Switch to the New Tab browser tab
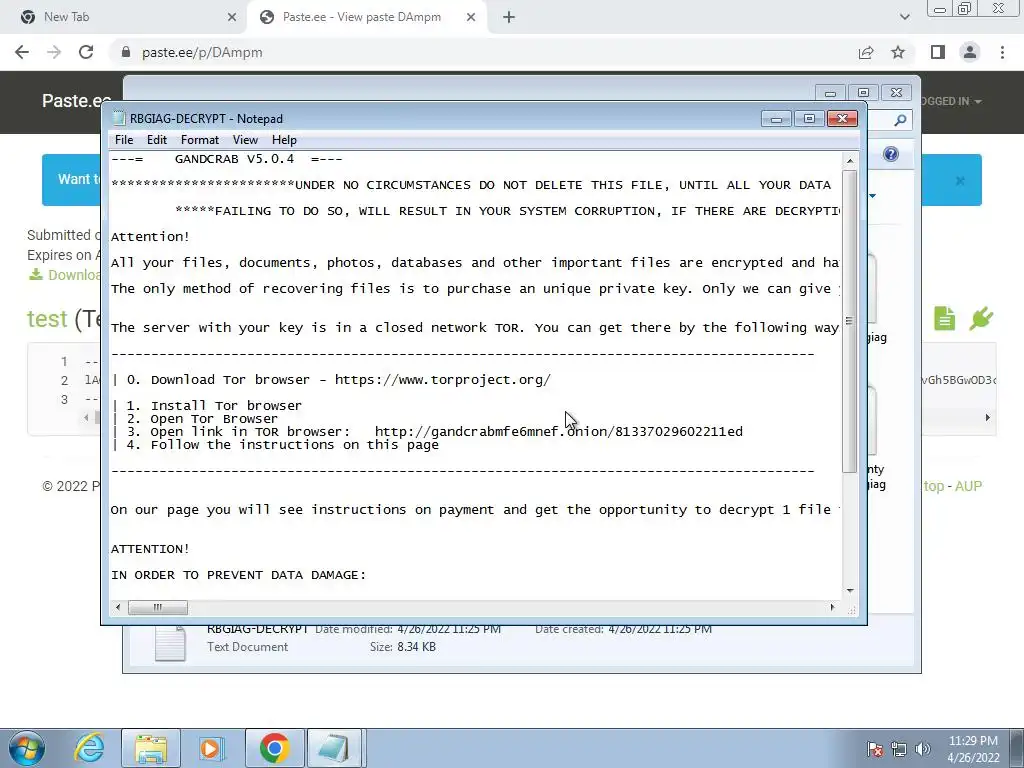Image resolution: width=1024 pixels, height=768 pixels. point(124,17)
